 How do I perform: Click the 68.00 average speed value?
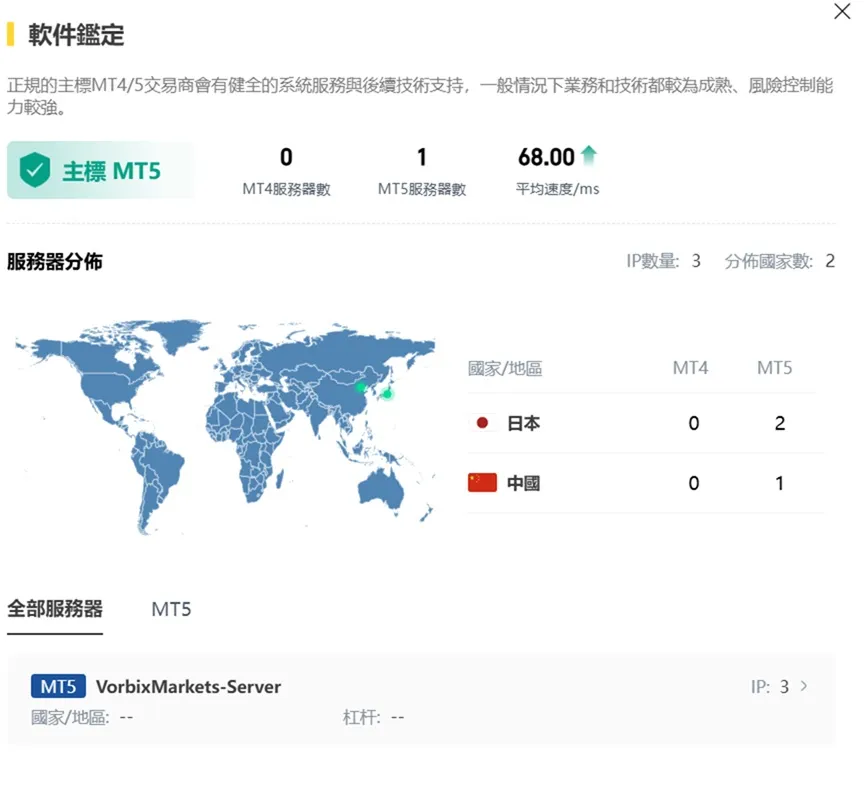coord(546,157)
